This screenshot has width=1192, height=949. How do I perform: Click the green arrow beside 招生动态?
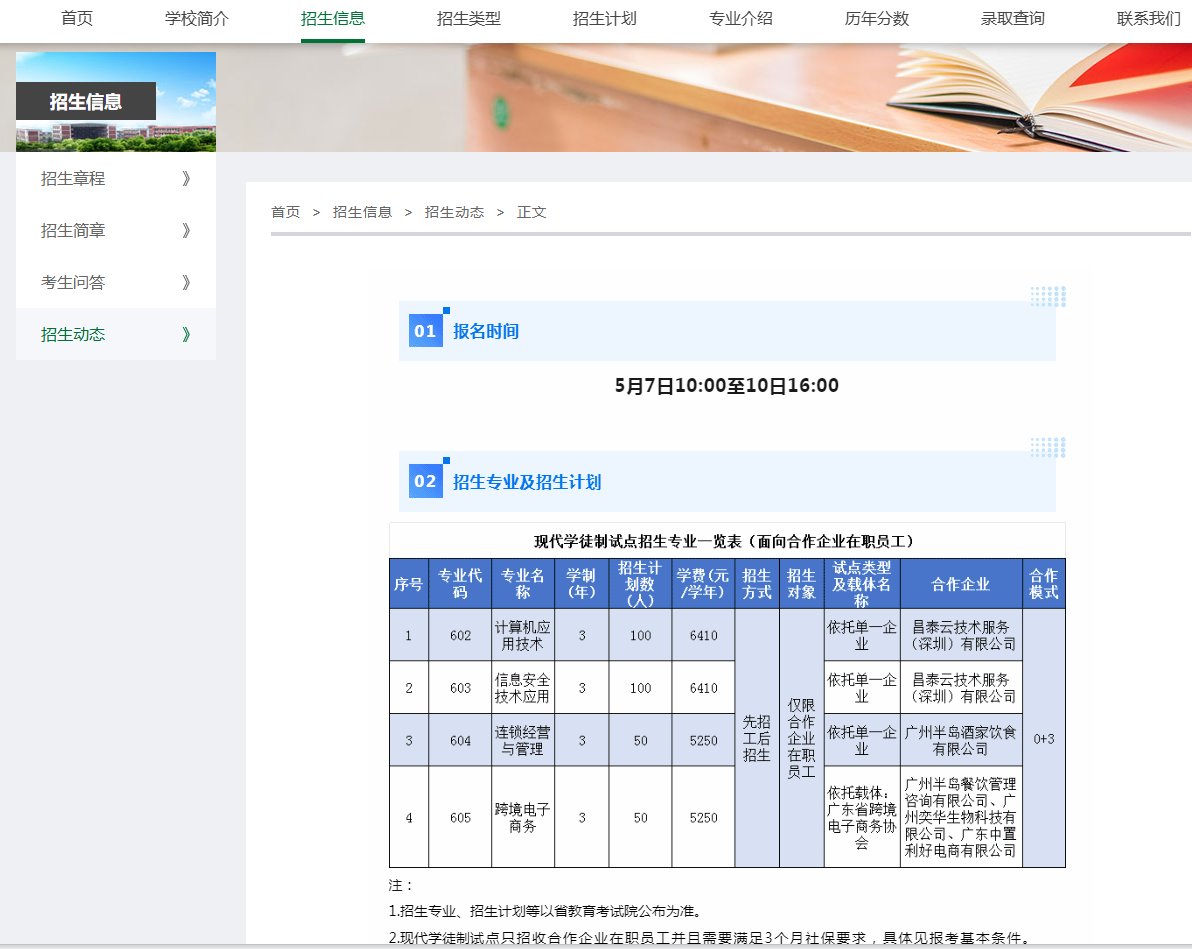(186, 334)
